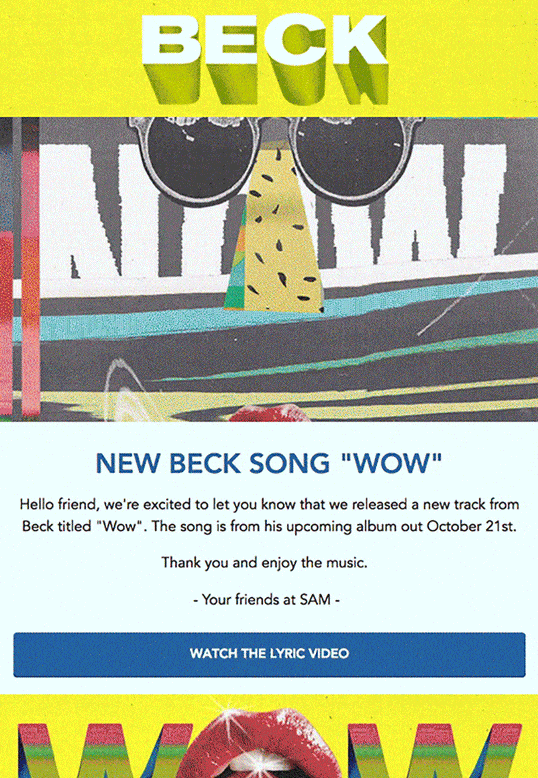Image resolution: width=538 pixels, height=778 pixels.
Task: Click the 'Your friends at SAM' signature
Action: [x=267, y=600]
